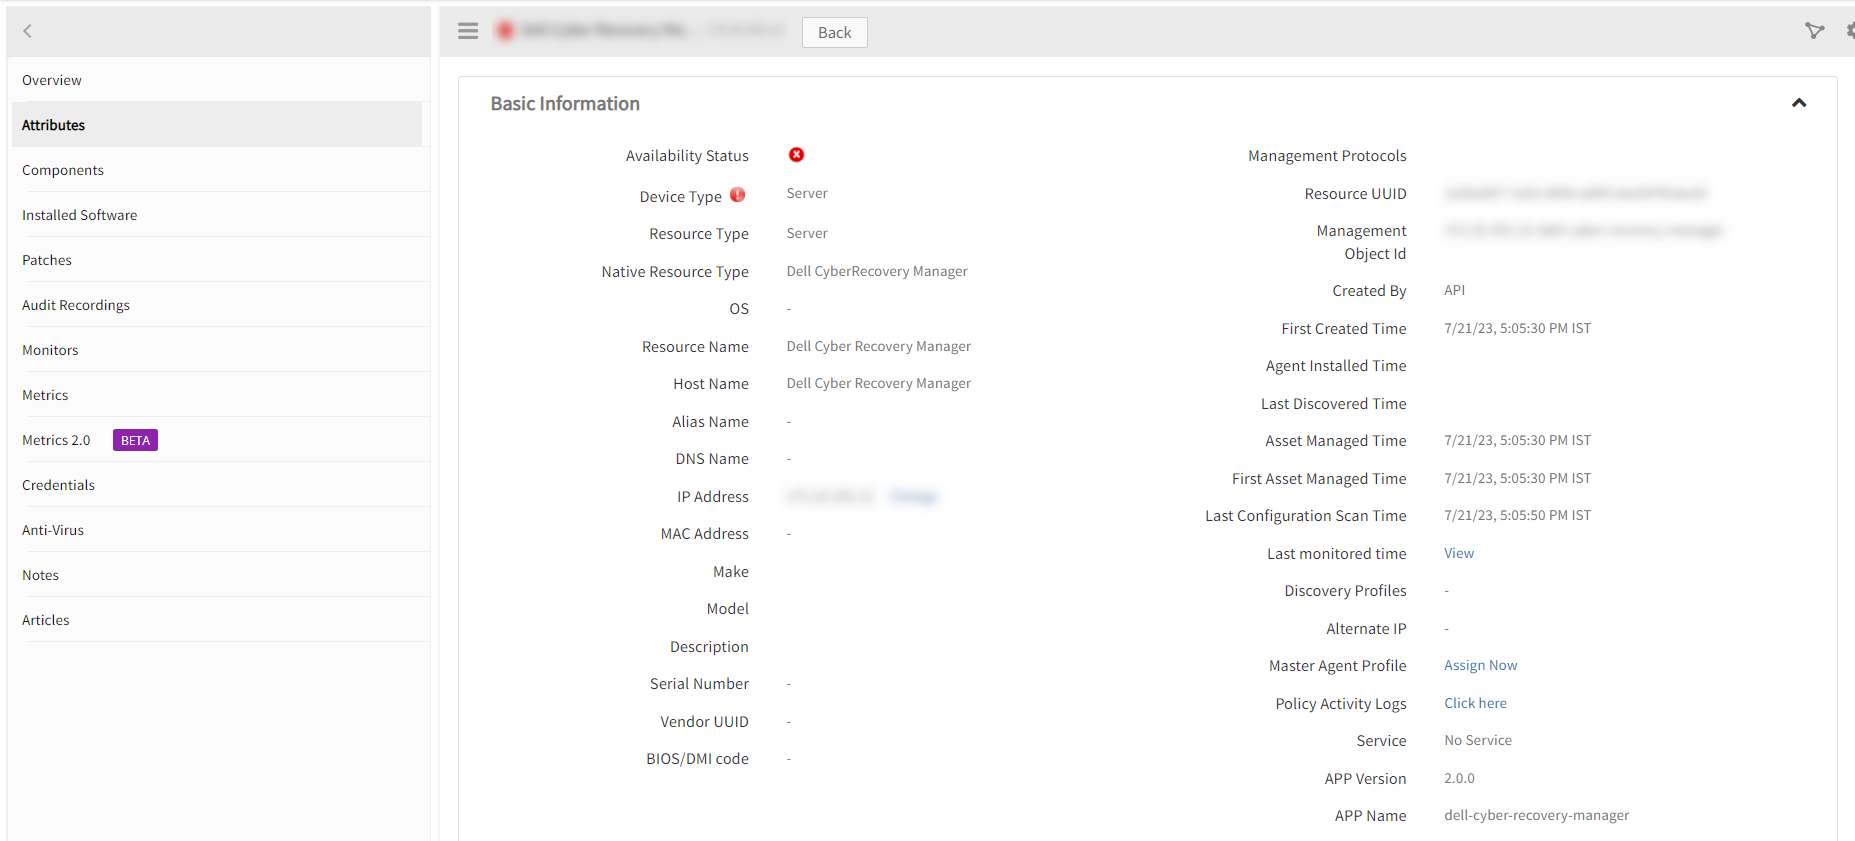Screen dimensions: 1855x841
Task: Click the APP Name value dell-cyber-recovery-manager
Action: [x=1536, y=815]
